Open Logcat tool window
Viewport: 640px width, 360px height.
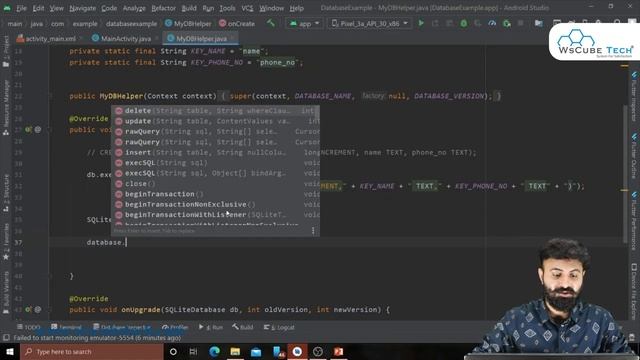pos(279,327)
